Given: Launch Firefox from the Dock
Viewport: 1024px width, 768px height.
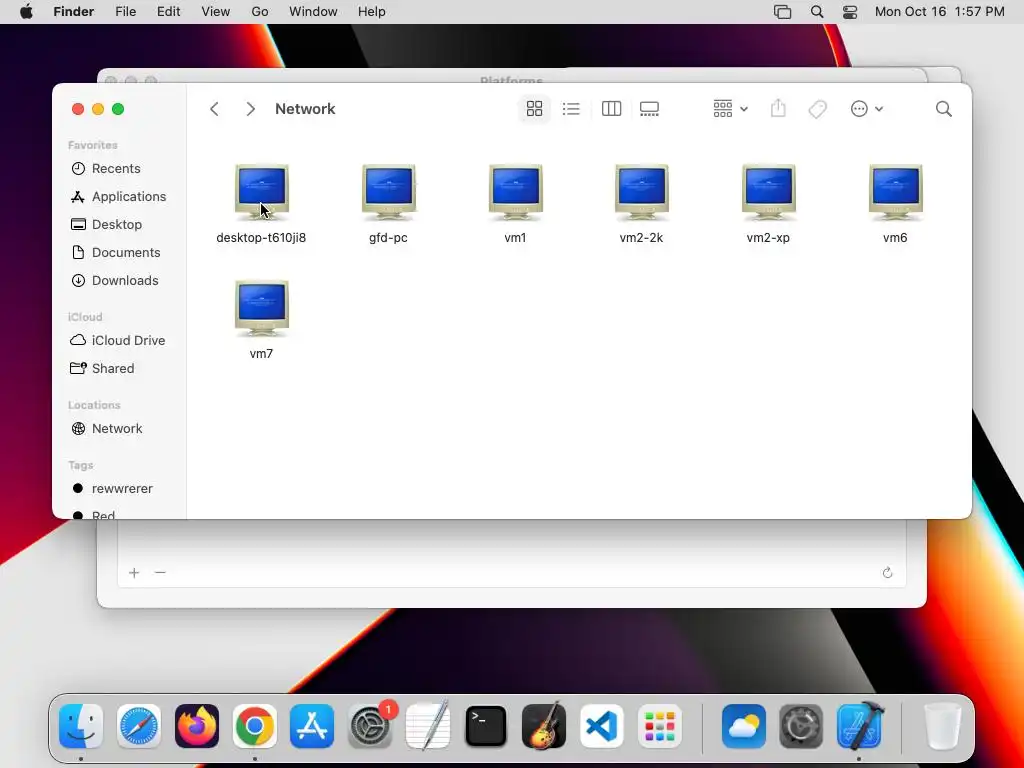Looking at the screenshot, I should click(197, 726).
